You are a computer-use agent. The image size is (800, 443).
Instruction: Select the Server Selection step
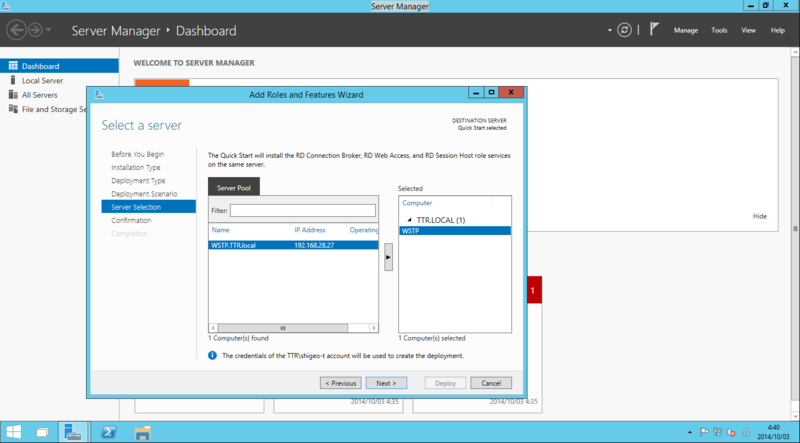click(x=148, y=207)
